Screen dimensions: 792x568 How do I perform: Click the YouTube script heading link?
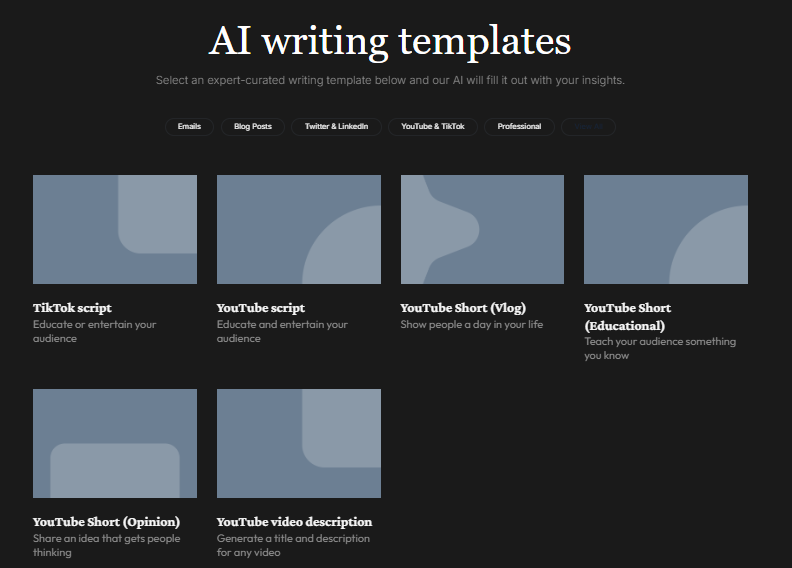pyautogui.click(x=261, y=308)
